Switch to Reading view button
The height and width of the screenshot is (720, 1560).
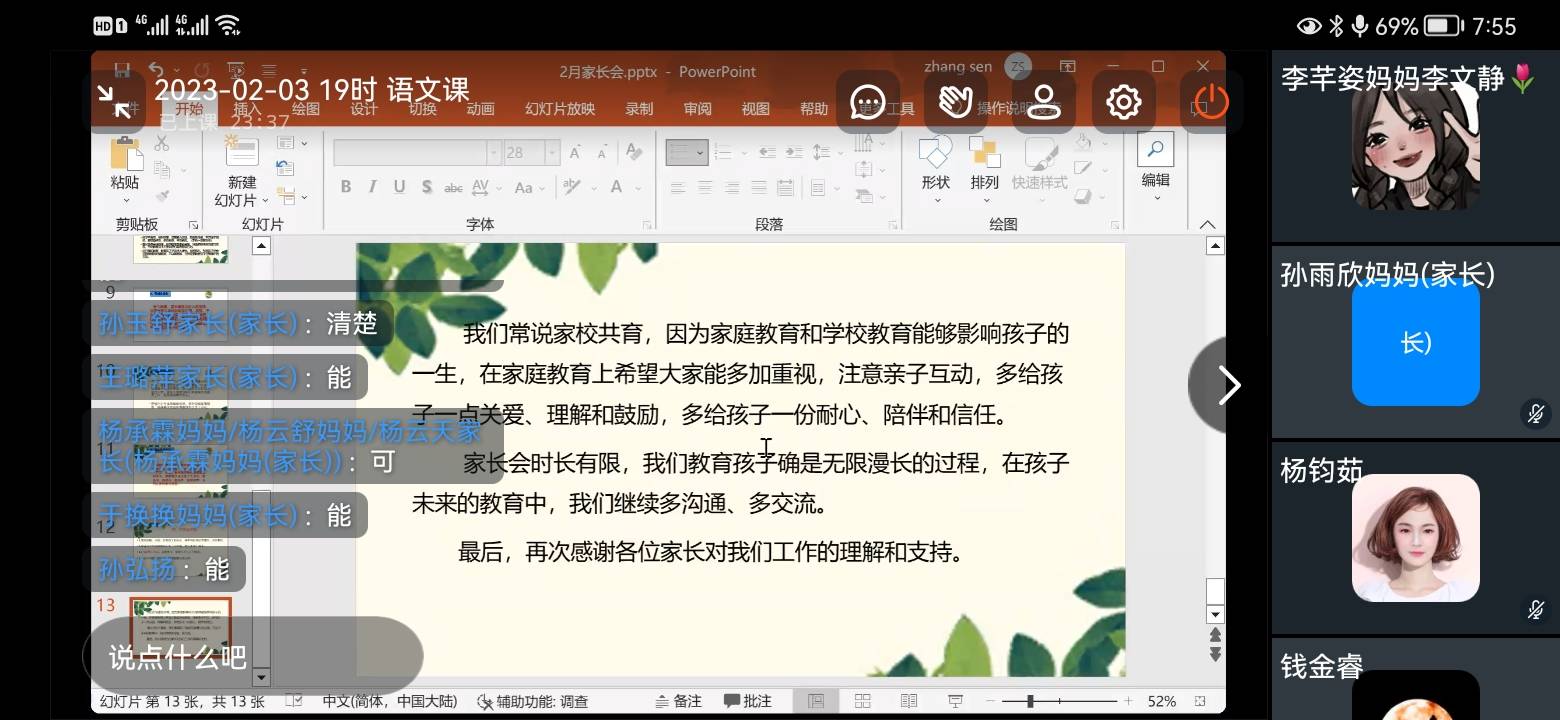(x=909, y=701)
